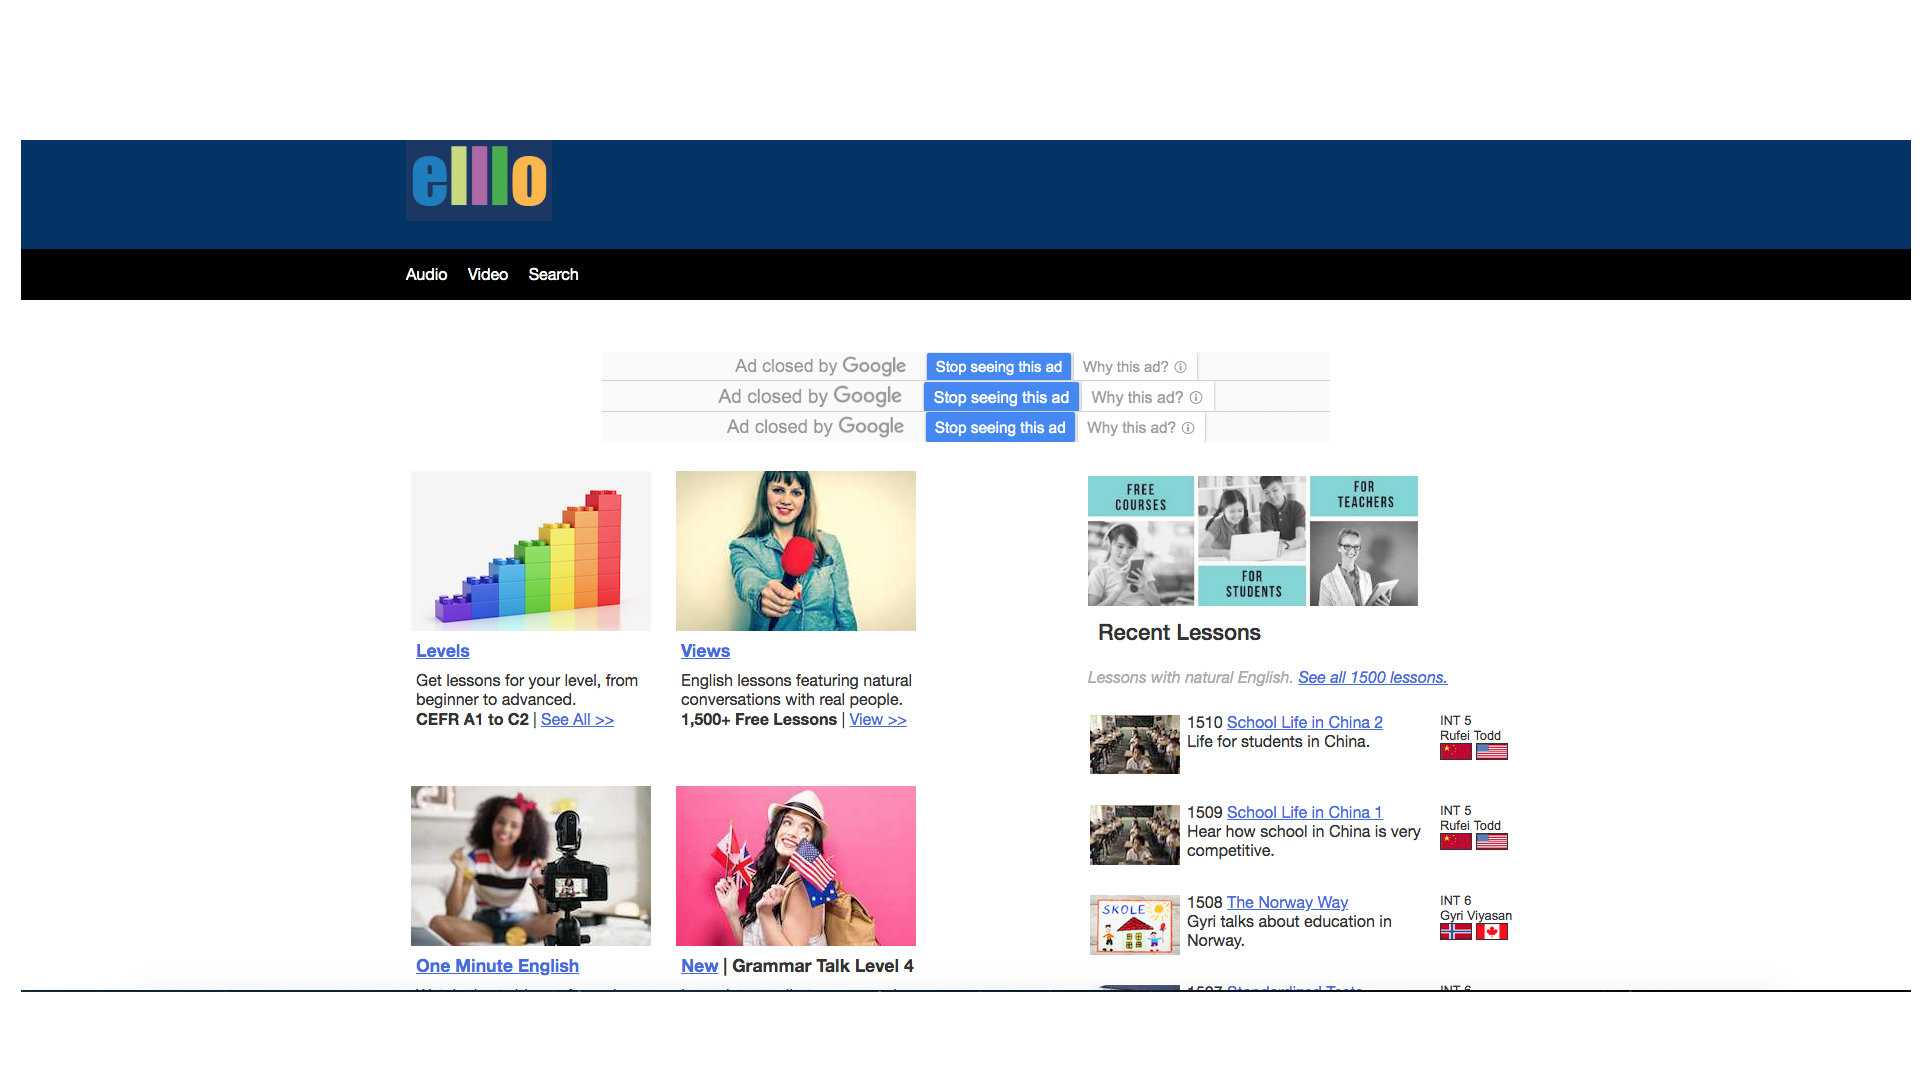Open the Levels colored blocks thumbnail

tap(531, 551)
